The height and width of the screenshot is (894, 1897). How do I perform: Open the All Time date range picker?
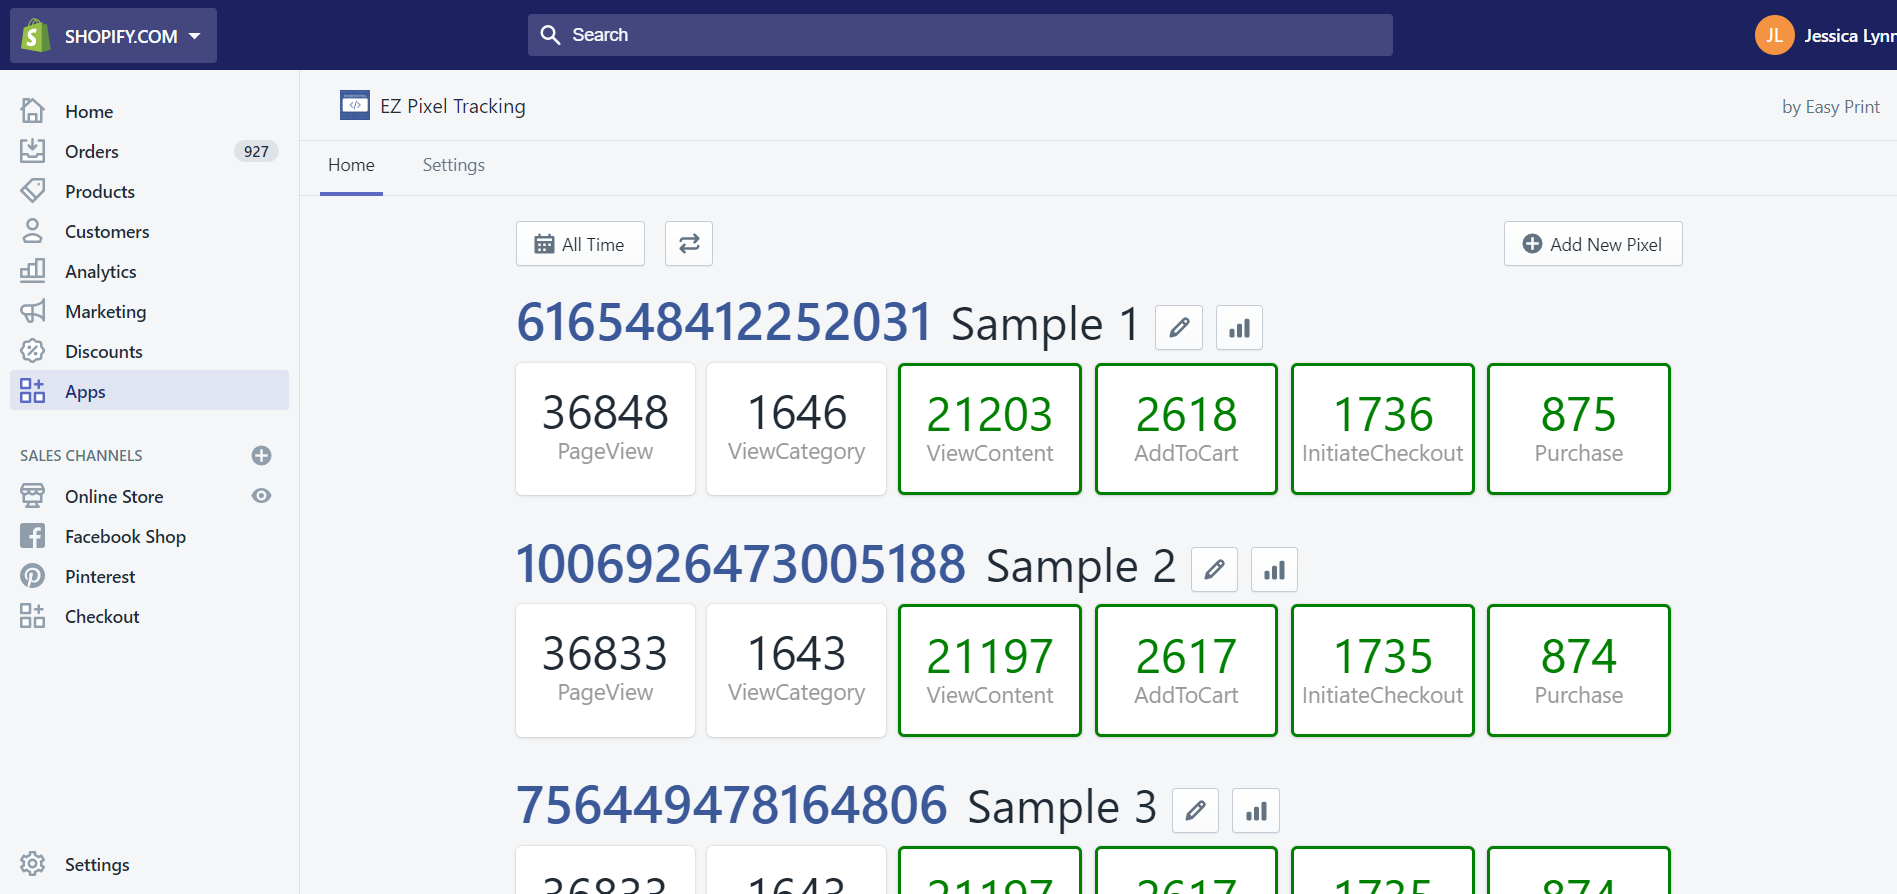pyautogui.click(x=580, y=244)
